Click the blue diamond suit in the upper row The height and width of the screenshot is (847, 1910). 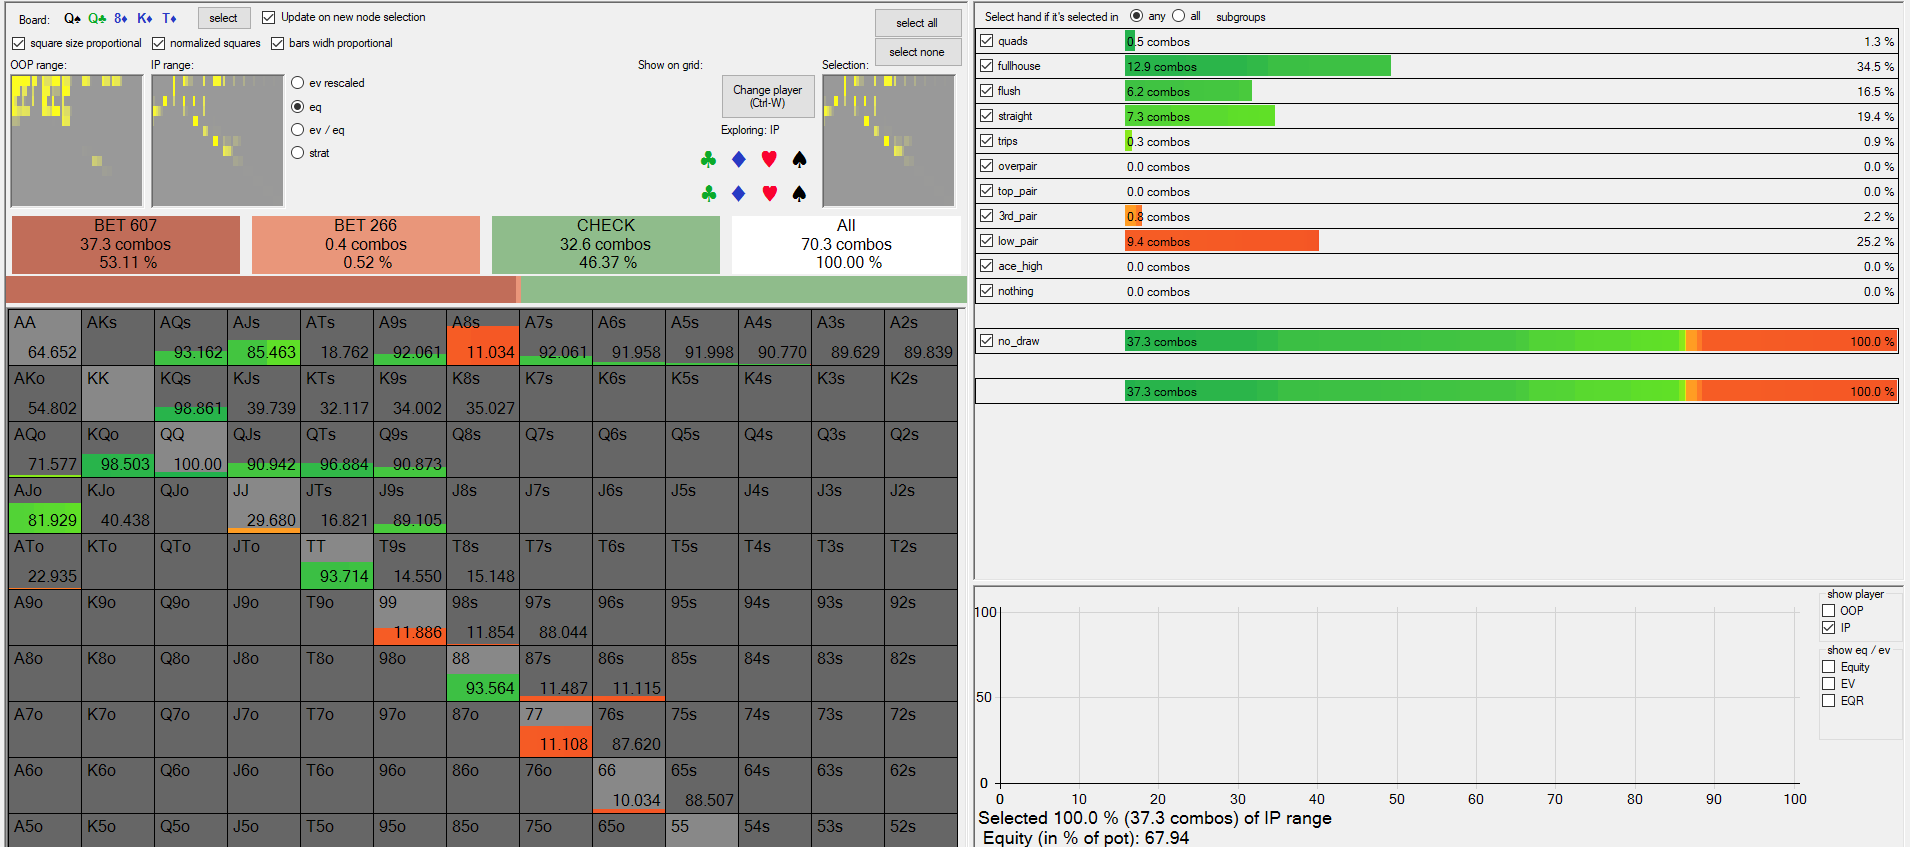(739, 159)
